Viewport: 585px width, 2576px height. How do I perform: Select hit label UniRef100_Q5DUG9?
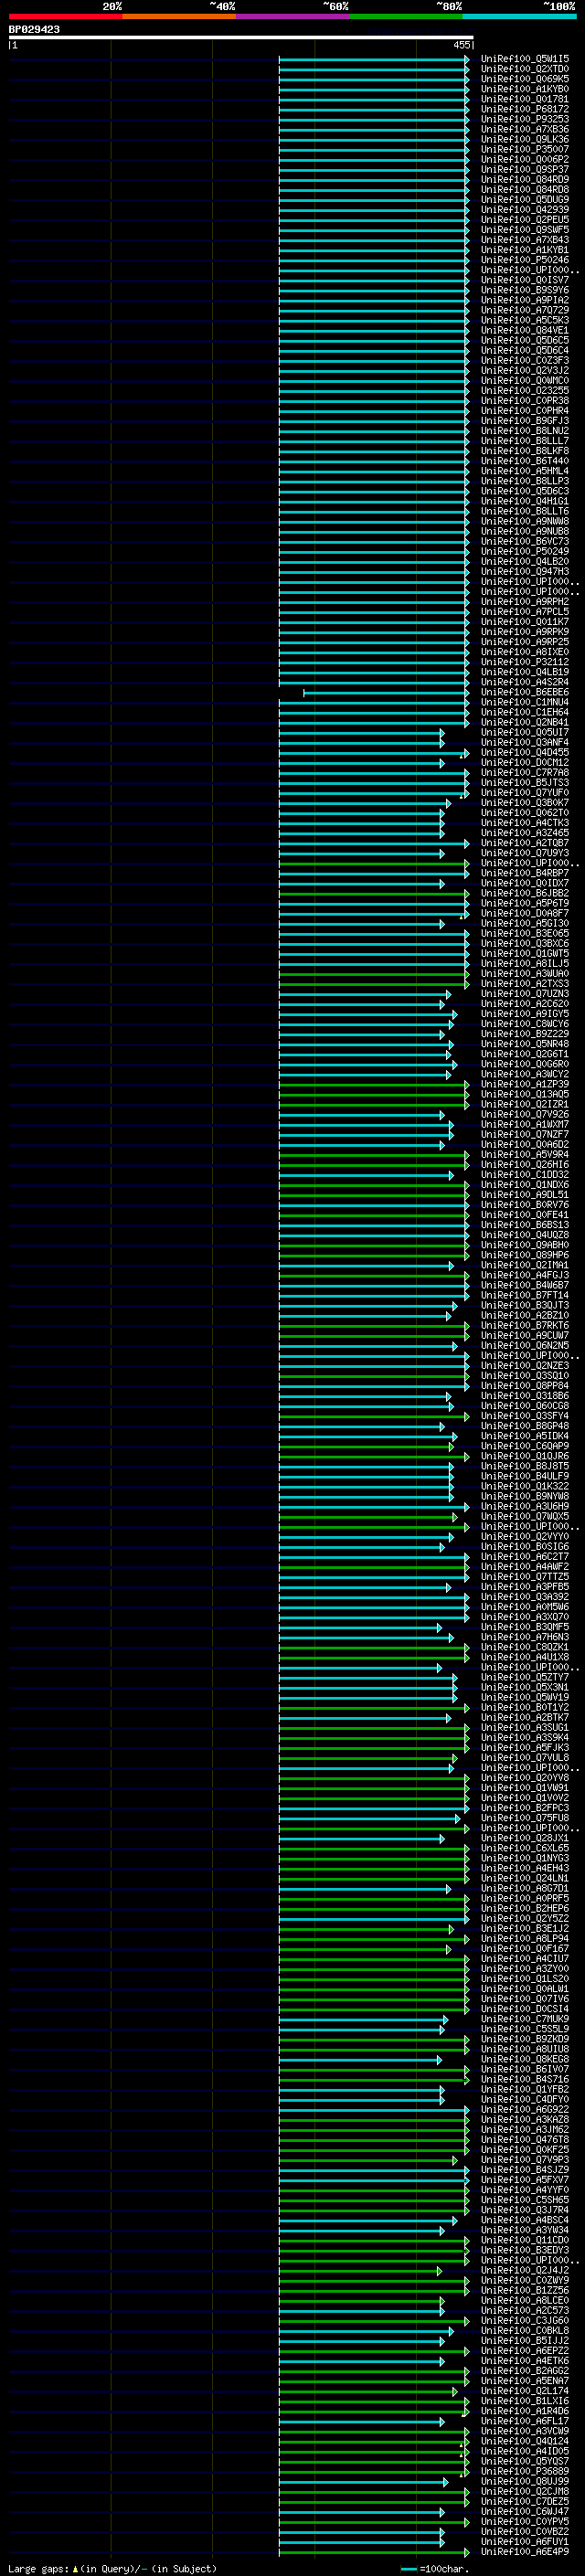(x=525, y=199)
